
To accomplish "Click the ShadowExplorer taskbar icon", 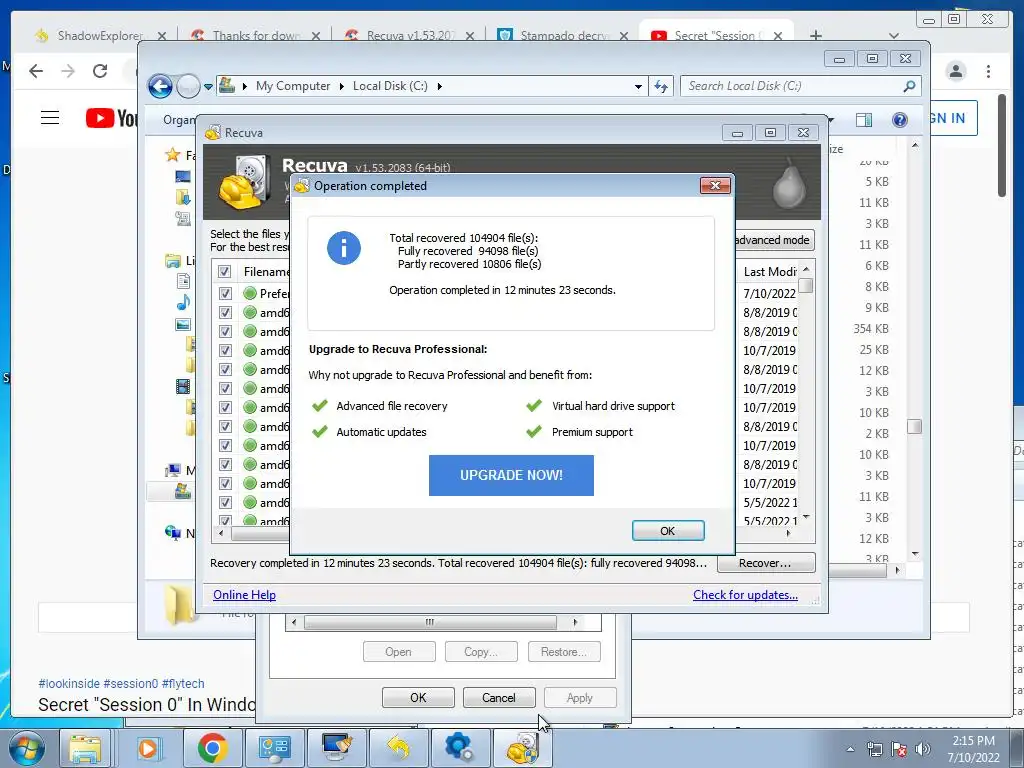I will coord(398,748).
